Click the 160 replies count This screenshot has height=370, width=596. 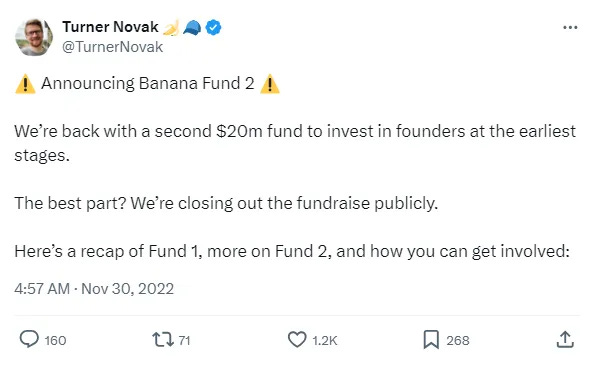[x=55, y=340]
